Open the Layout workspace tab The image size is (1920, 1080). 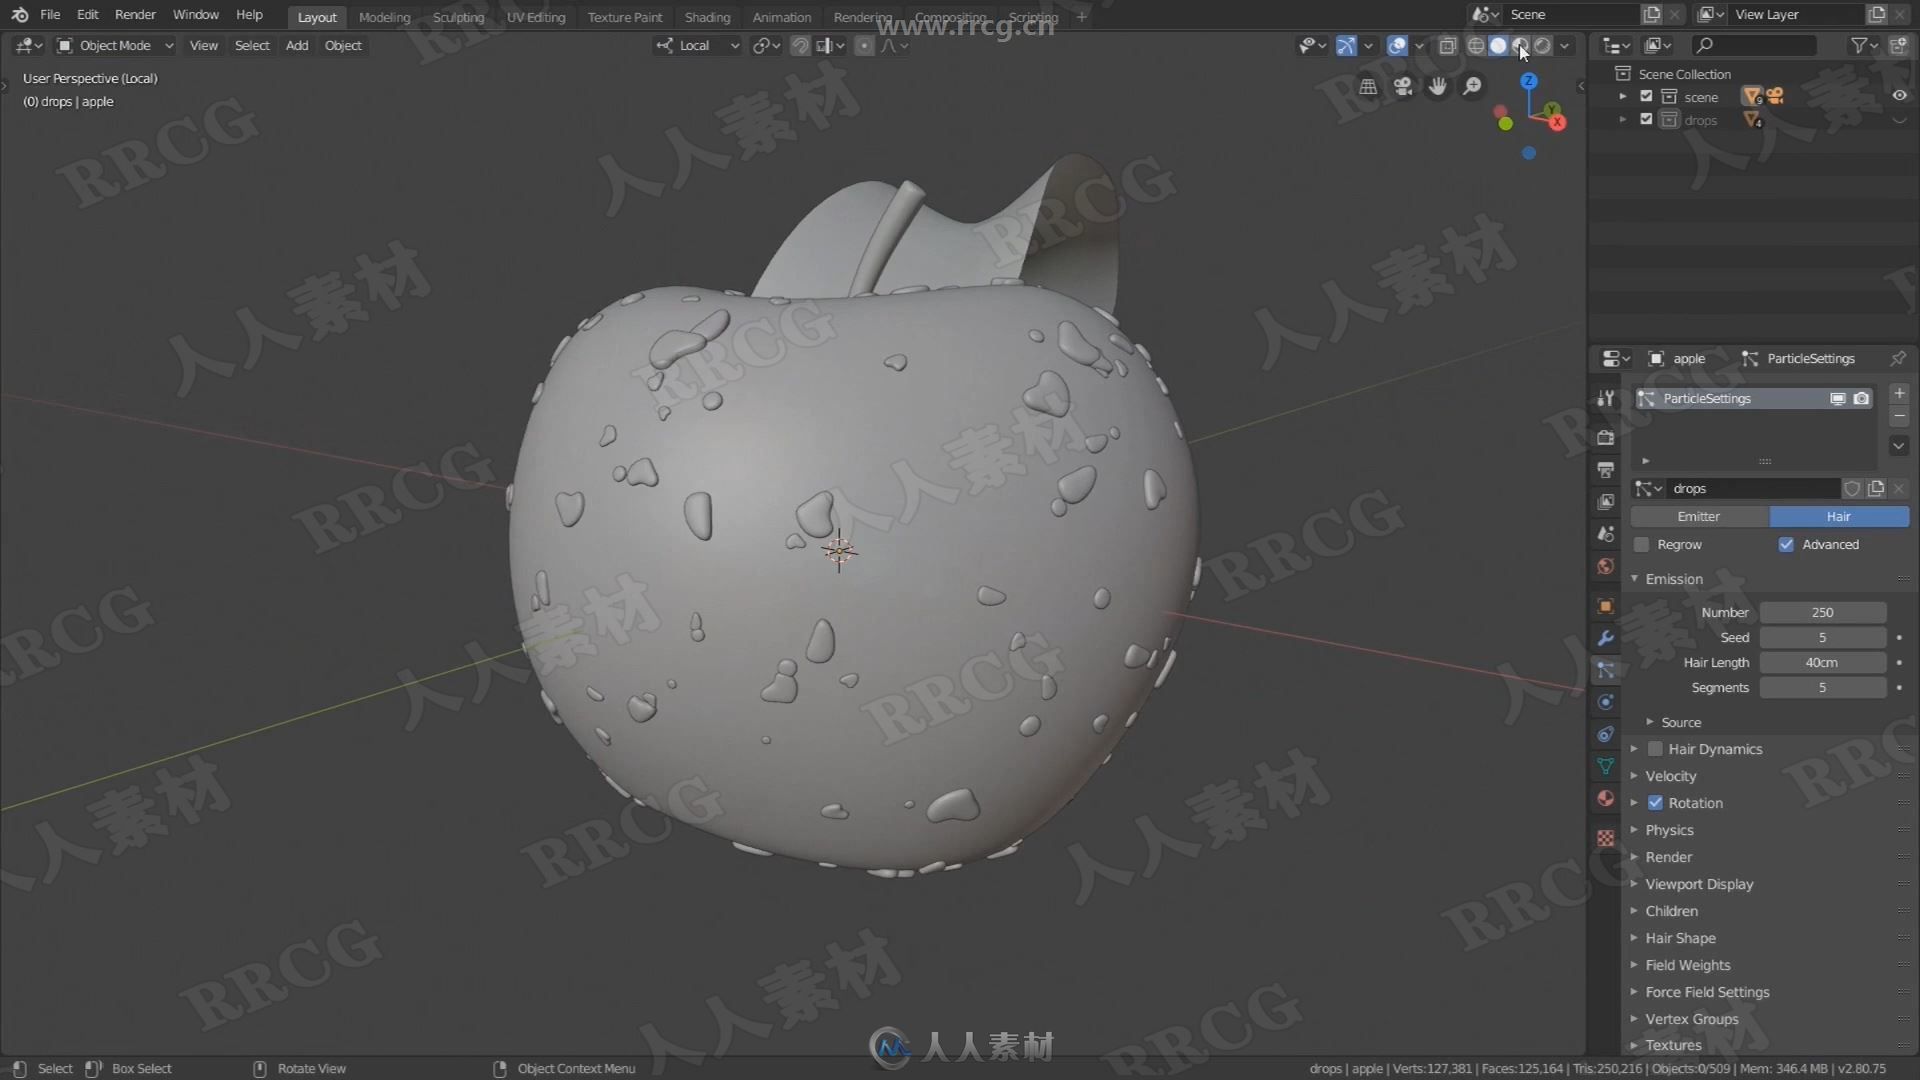tap(316, 16)
